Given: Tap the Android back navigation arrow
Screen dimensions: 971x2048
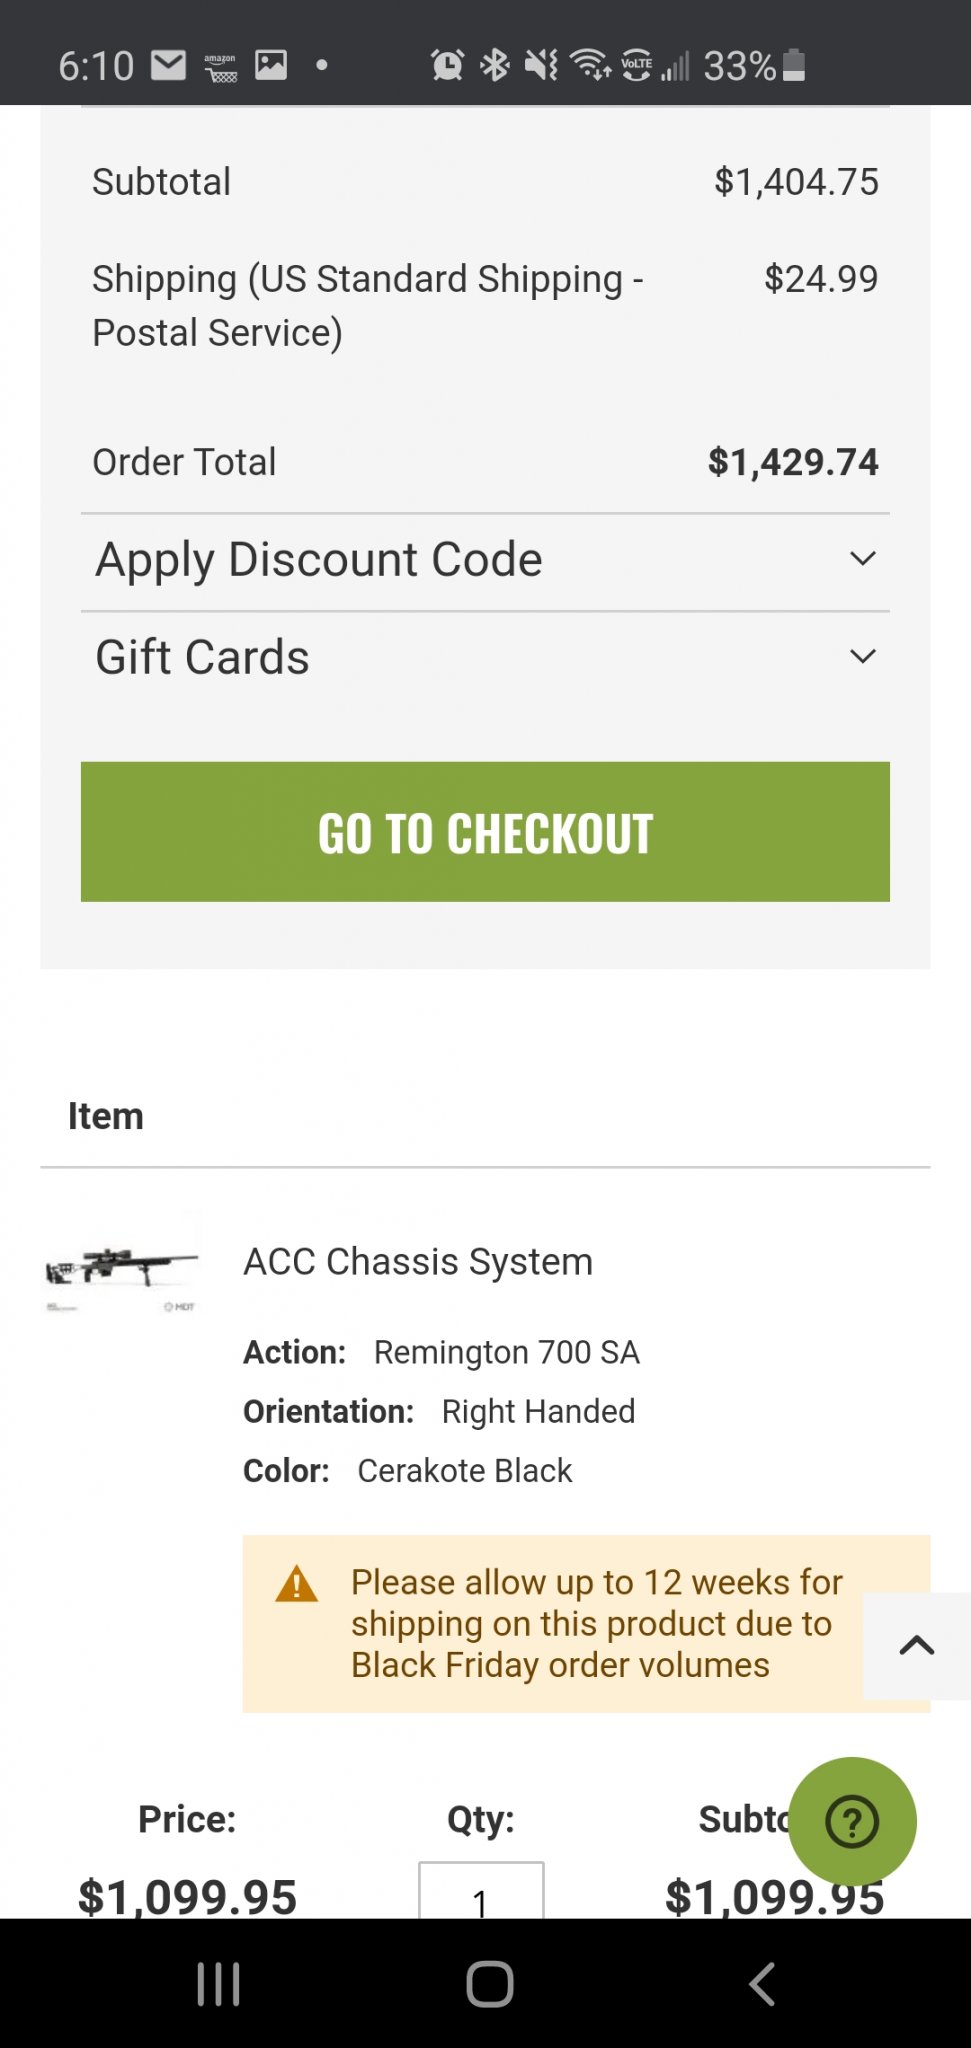Looking at the screenshot, I should (x=762, y=1984).
